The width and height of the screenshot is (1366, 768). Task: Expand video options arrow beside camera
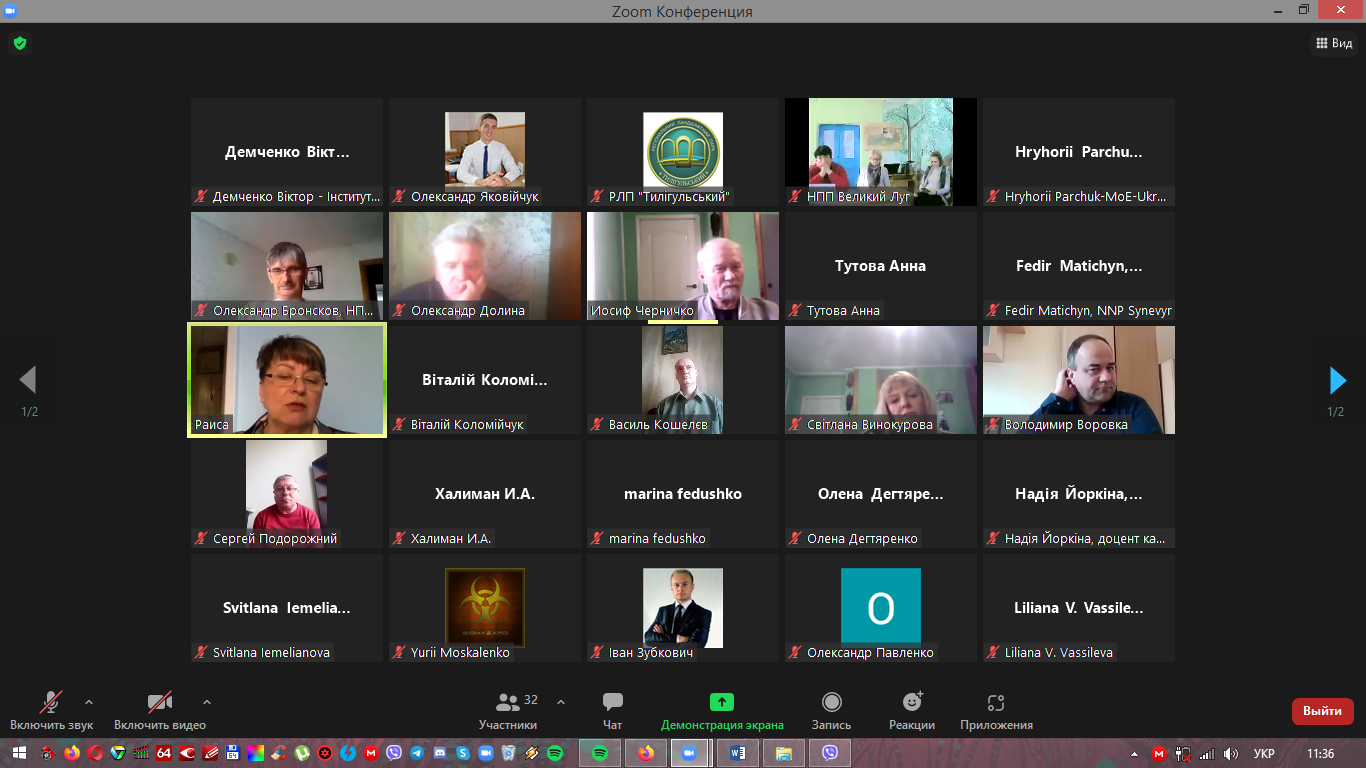207,702
